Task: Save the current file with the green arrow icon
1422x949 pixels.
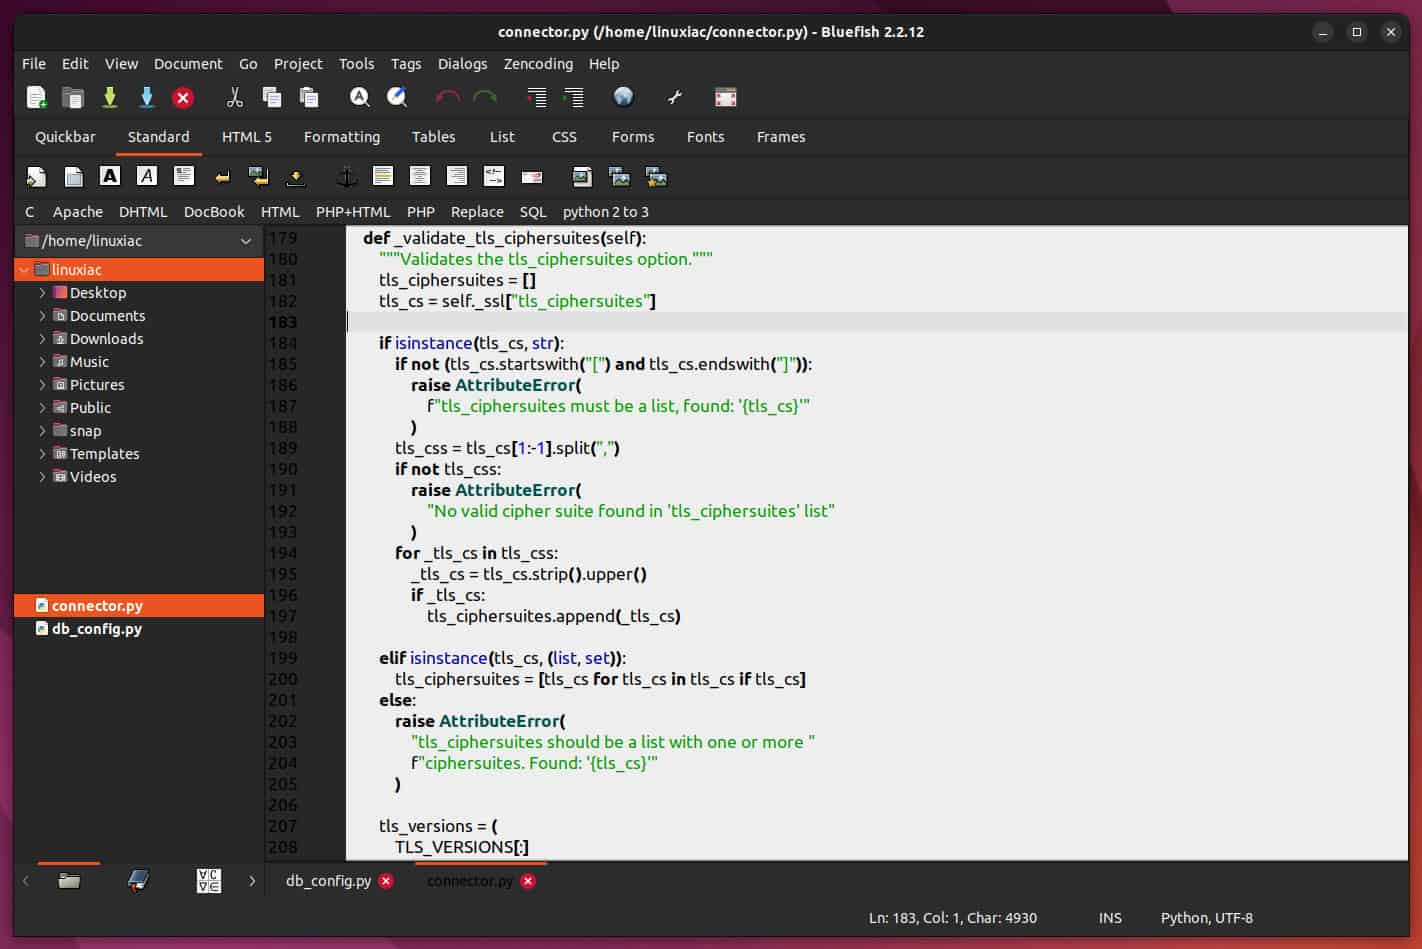Action: [x=110, y=97]
